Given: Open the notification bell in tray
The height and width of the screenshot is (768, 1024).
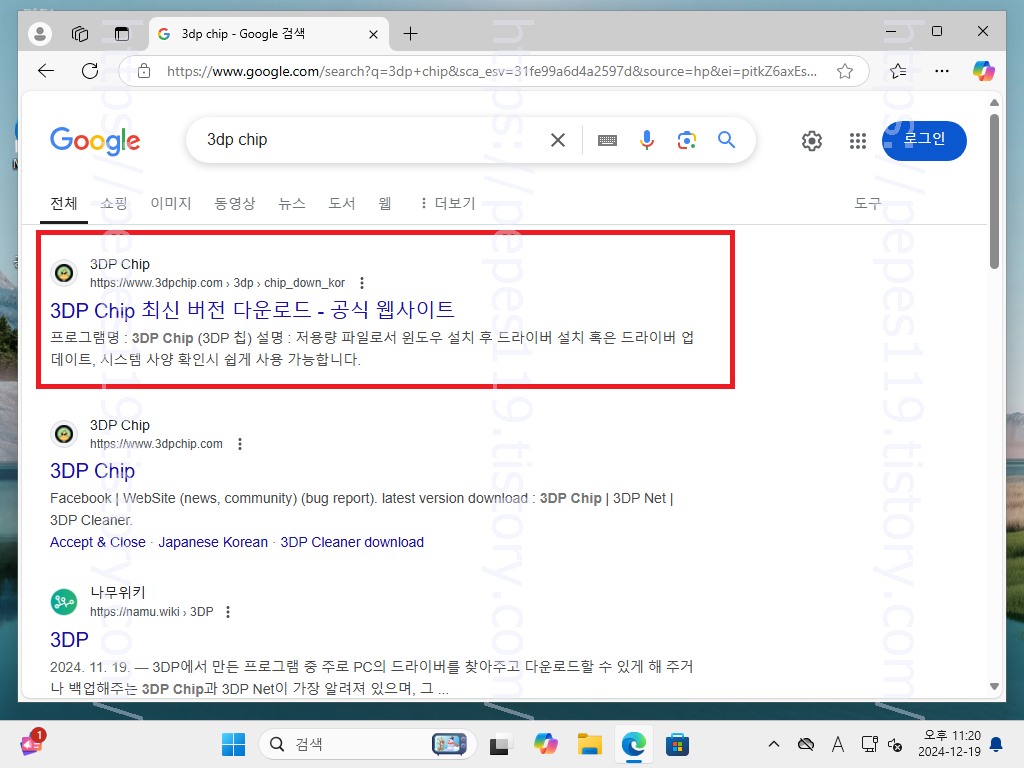Looking at the screenshot, I should point(997,744).
